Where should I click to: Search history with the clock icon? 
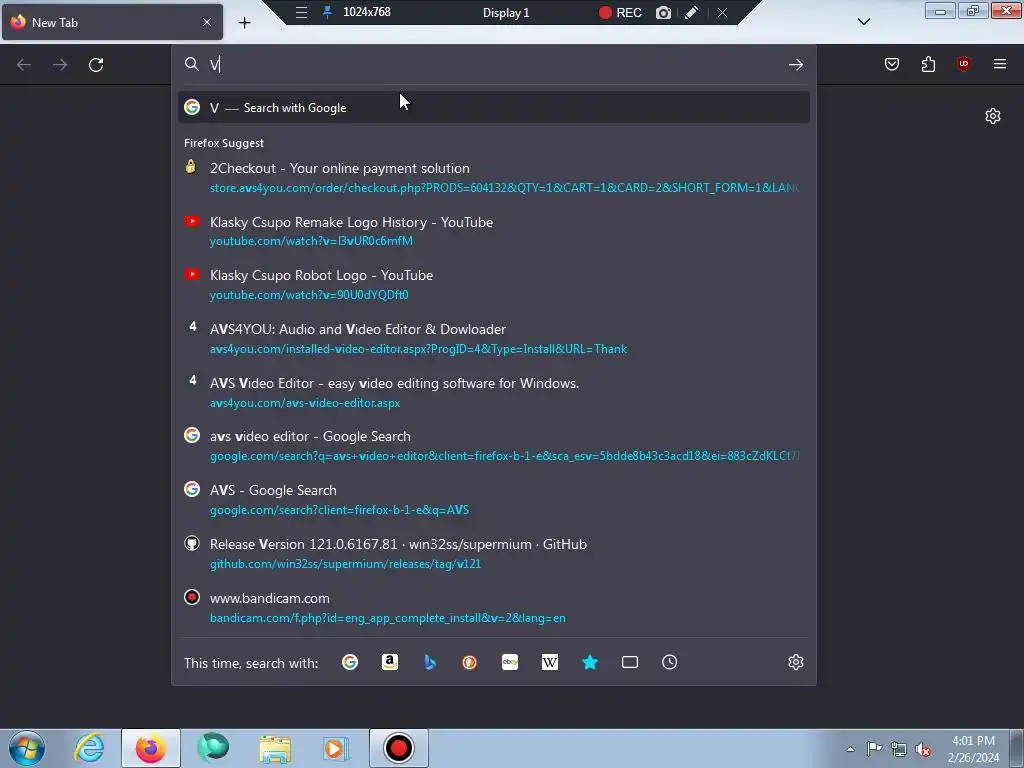tap(669, 662)
